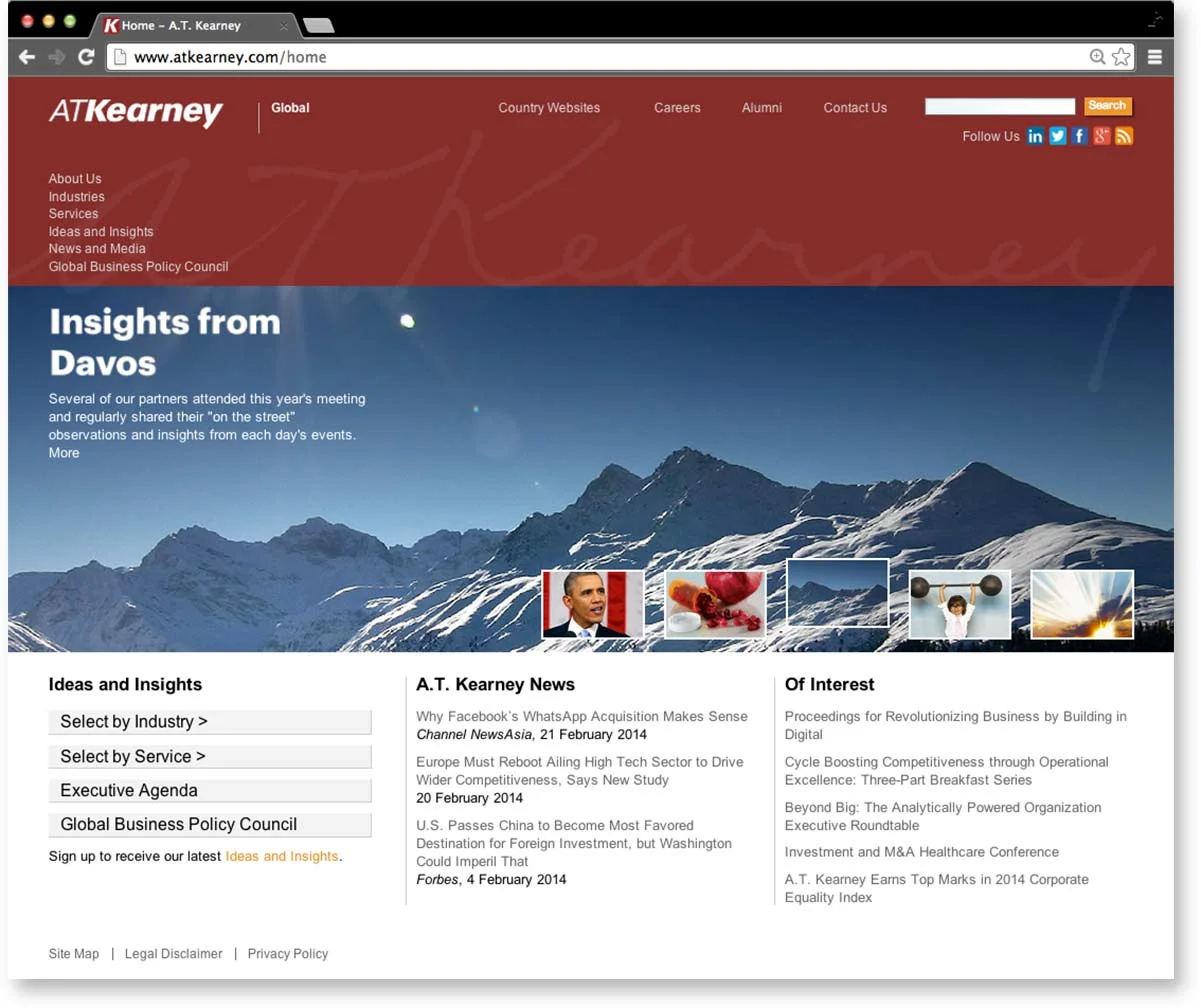
Task: Select the child lifting barbell thumbnail
Action: 960,604
